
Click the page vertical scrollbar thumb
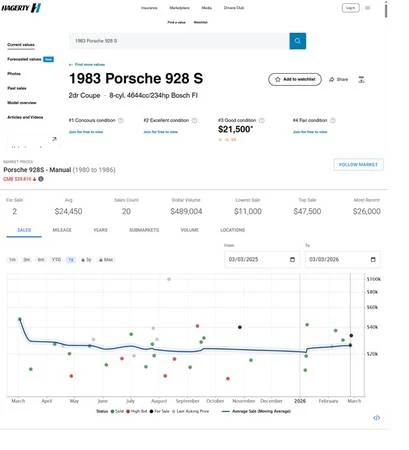point(386,10)
